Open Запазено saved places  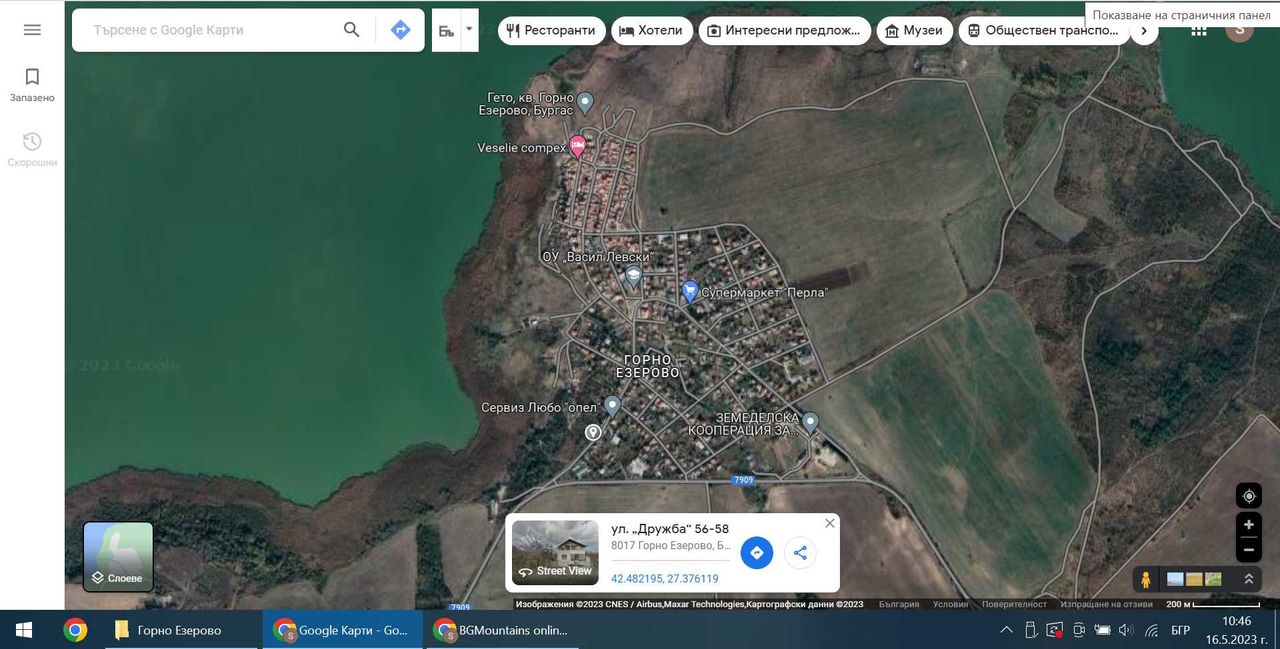32,86
